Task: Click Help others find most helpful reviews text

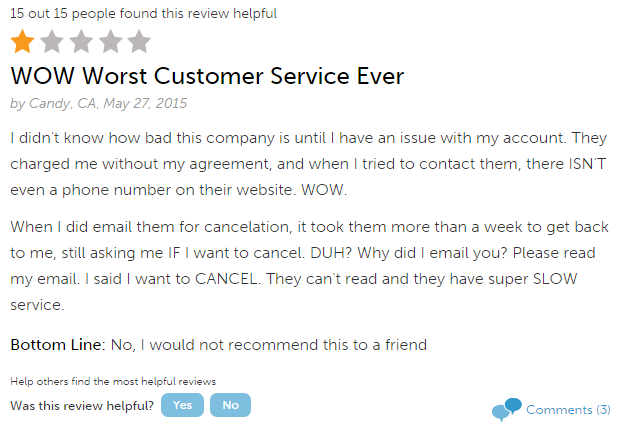Action: [x=113, y=382]
